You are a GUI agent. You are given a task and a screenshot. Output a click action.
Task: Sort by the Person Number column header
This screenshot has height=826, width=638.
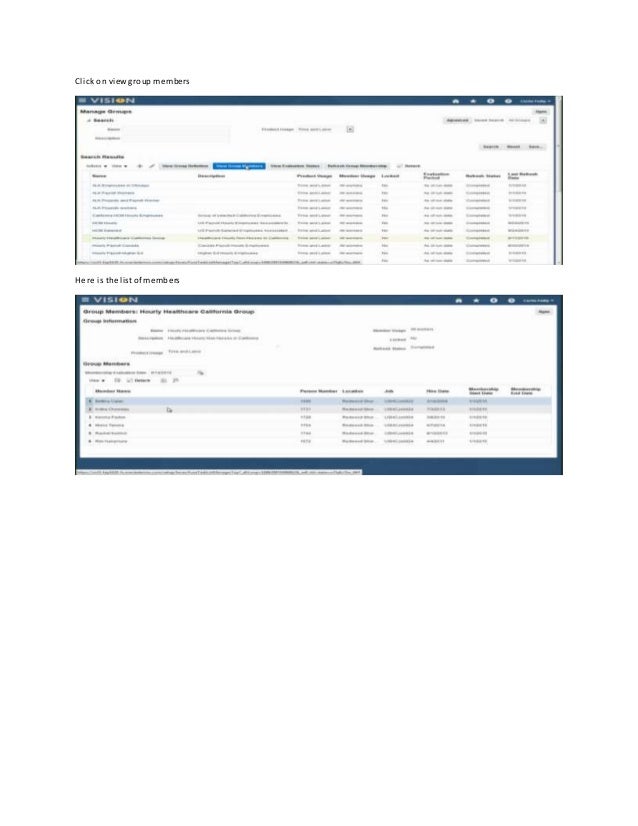(x=319, y=391)
